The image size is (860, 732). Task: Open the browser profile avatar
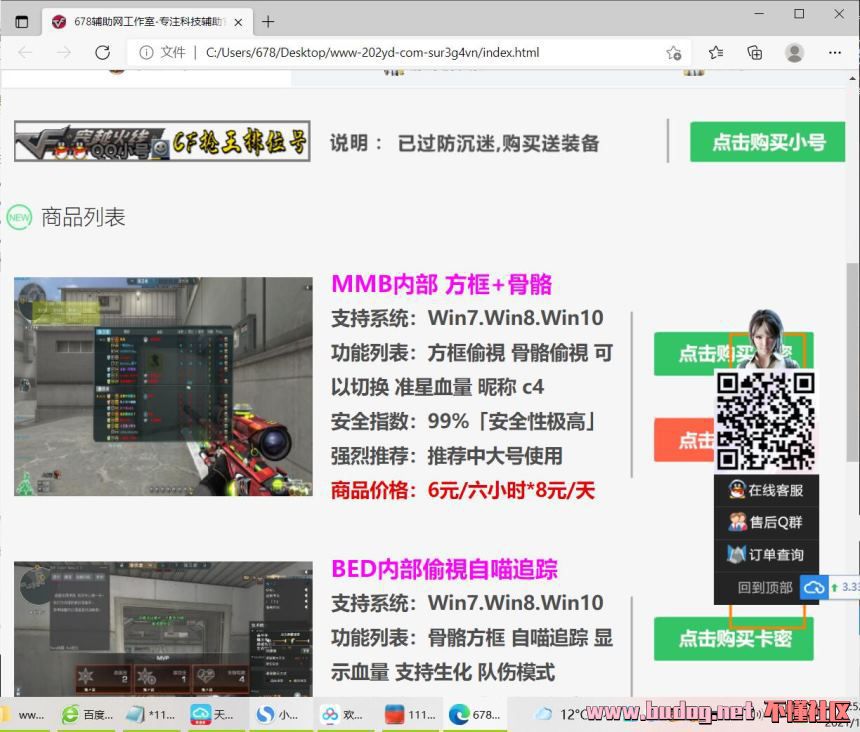[x=794, y=53]
